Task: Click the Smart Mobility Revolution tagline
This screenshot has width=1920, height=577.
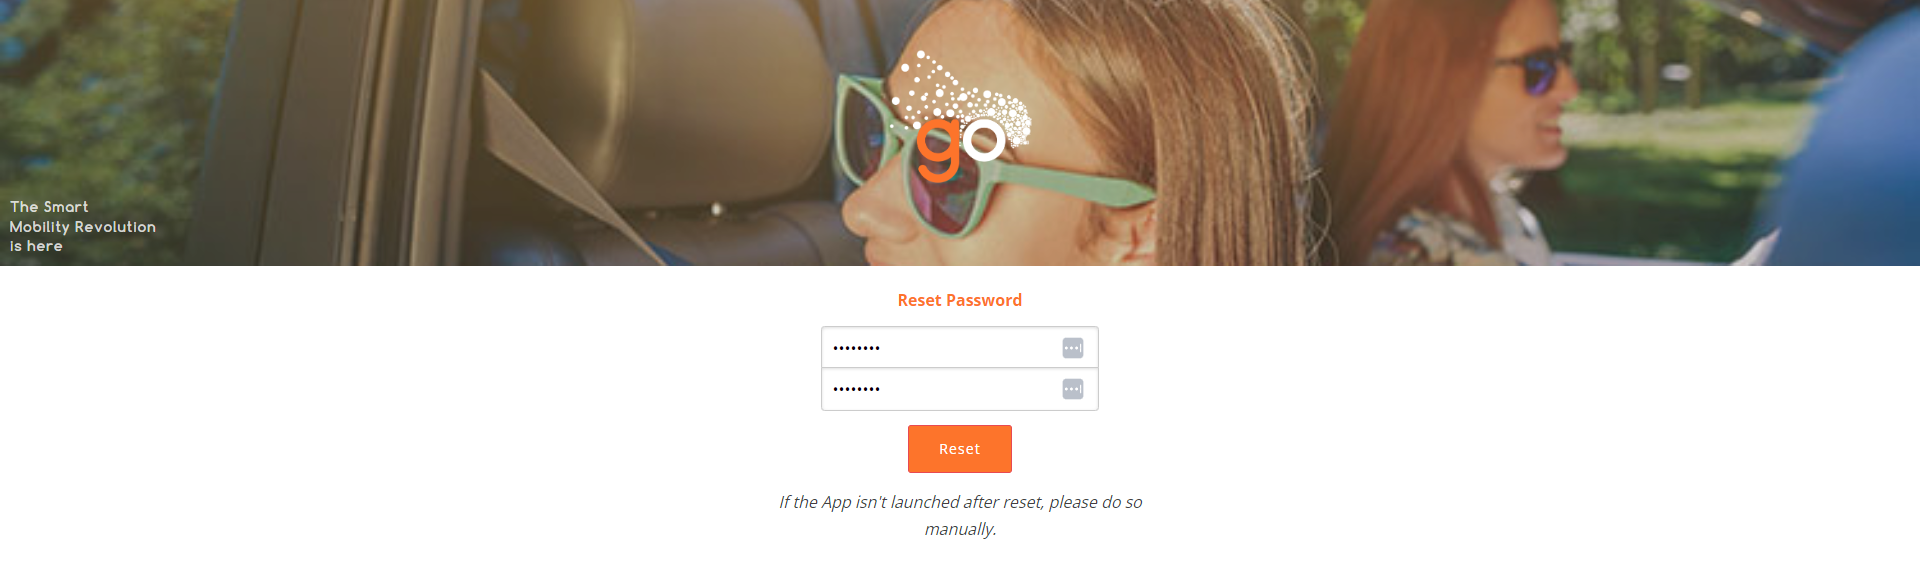Action: [x=82, y=226]
